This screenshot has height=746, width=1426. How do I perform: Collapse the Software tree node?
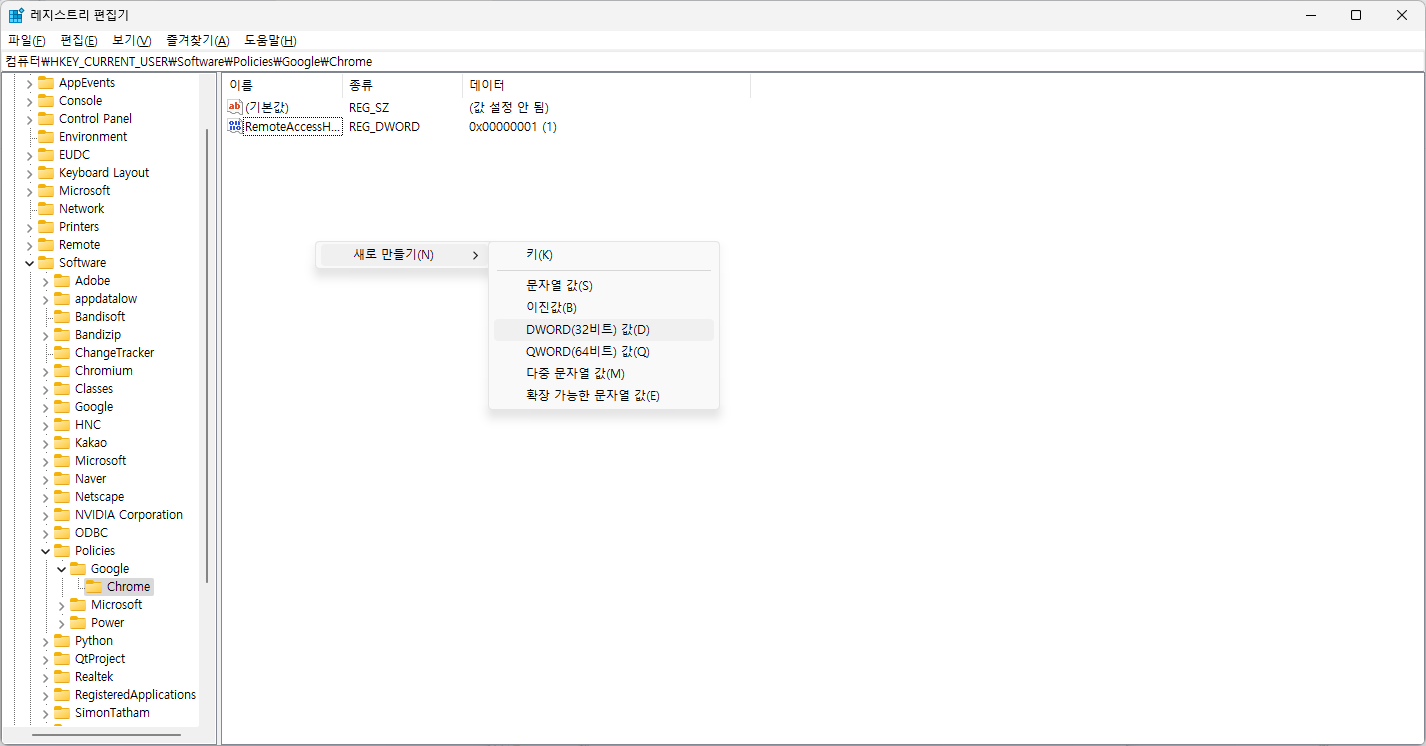[x=29, y=263]
